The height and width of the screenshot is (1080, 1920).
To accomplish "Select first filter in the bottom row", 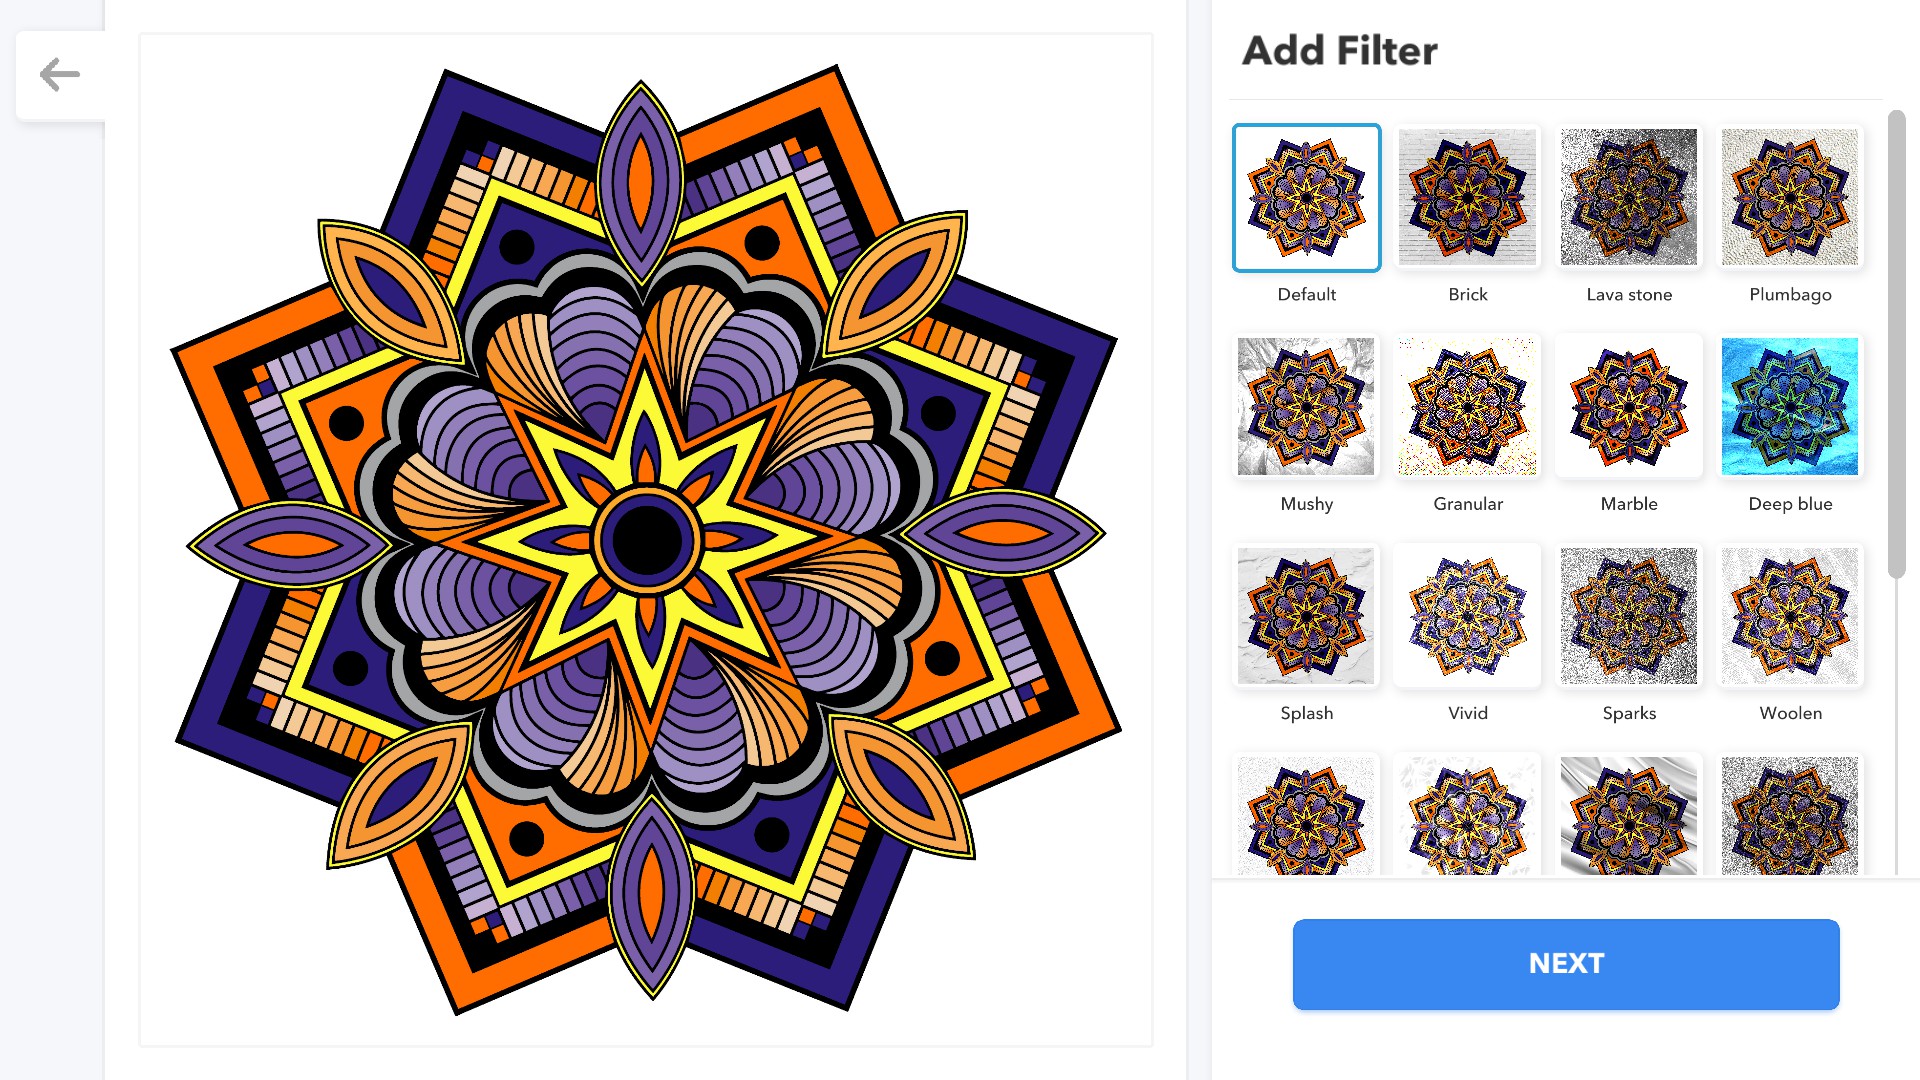I will point(1306,816).
